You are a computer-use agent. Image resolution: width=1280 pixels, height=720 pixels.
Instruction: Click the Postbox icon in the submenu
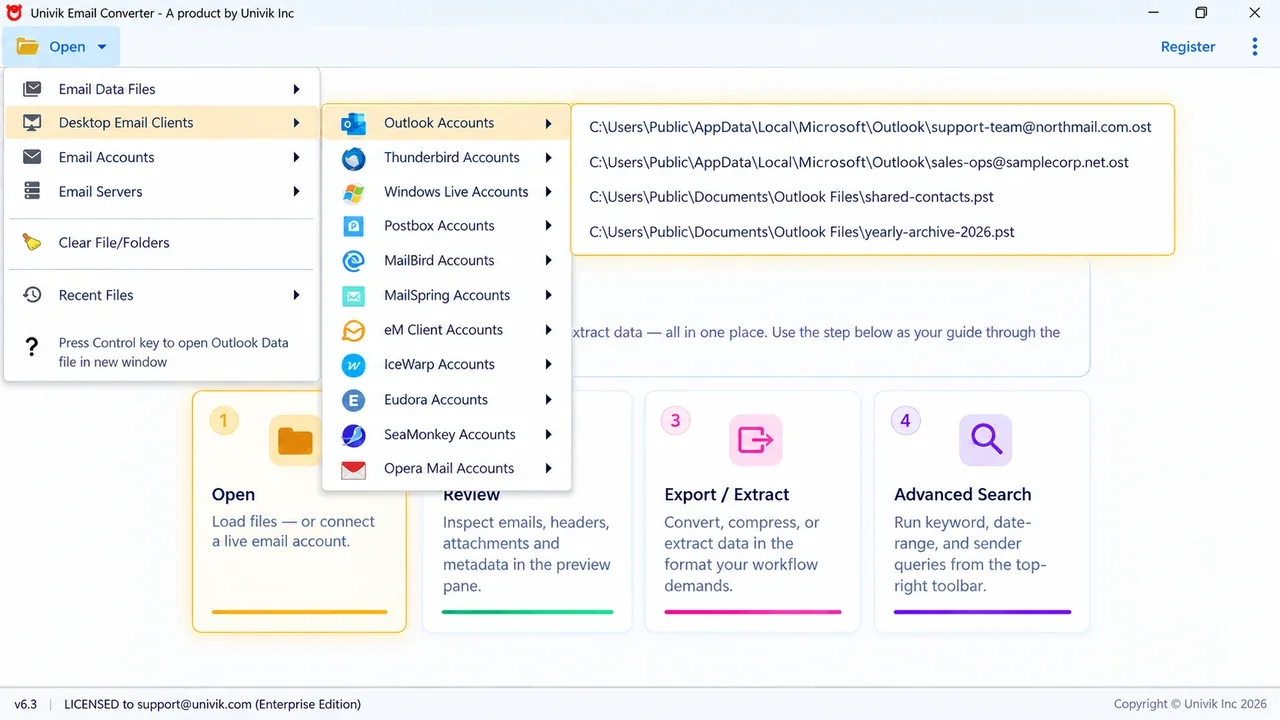pos(353,226)
